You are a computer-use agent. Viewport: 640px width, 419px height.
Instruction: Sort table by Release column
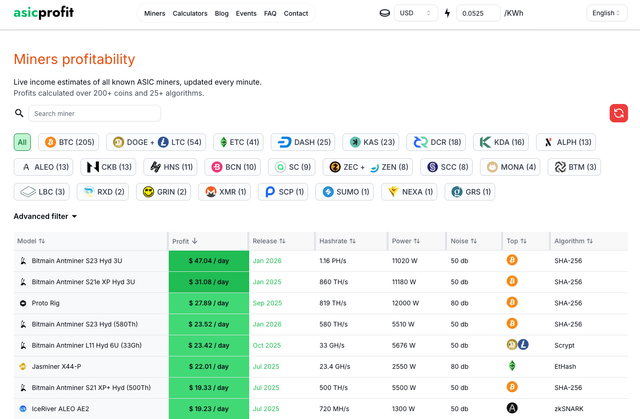(269, 241)
